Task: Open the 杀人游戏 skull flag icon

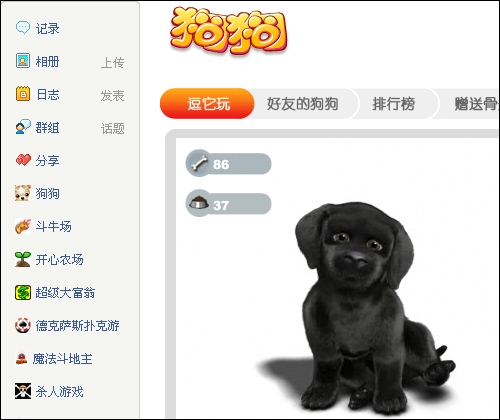Action: pos(23,391)
